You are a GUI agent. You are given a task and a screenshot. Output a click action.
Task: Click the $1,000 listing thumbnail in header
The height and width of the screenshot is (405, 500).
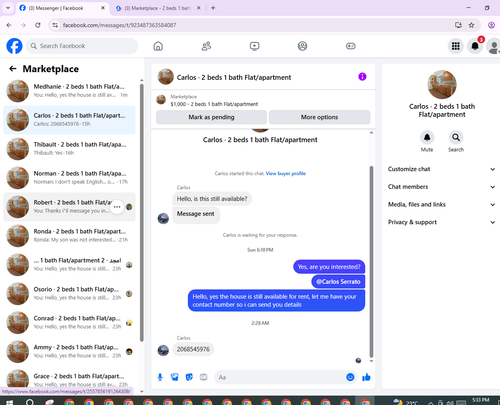point(161,99)
